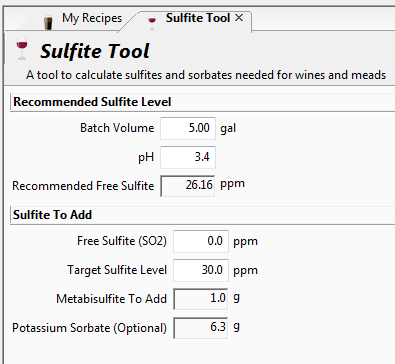Click the Sulfite Tool page title
The image size is (395, 364).
point(95,51)
